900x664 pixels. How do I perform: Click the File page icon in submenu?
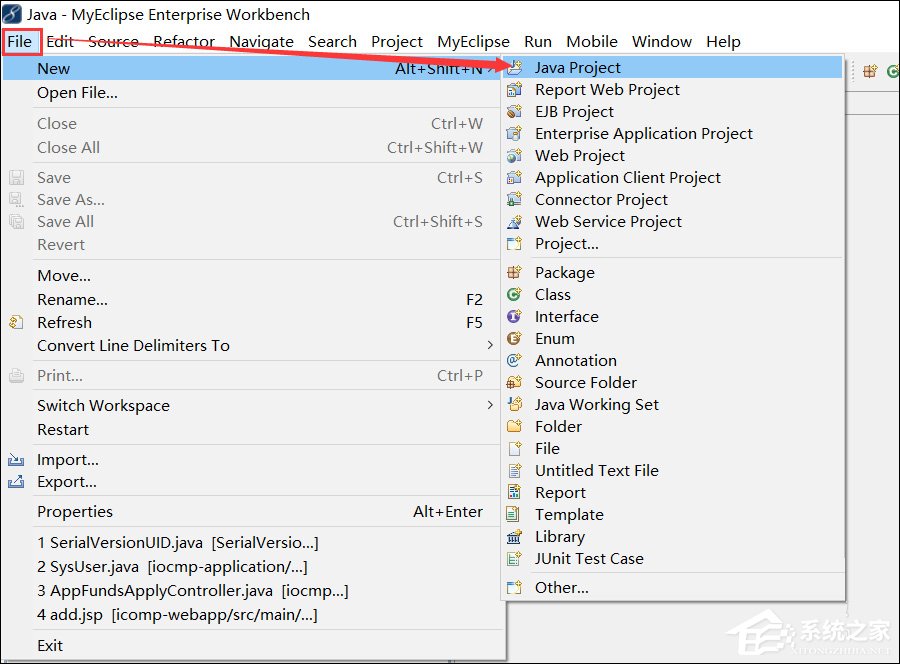515,448
